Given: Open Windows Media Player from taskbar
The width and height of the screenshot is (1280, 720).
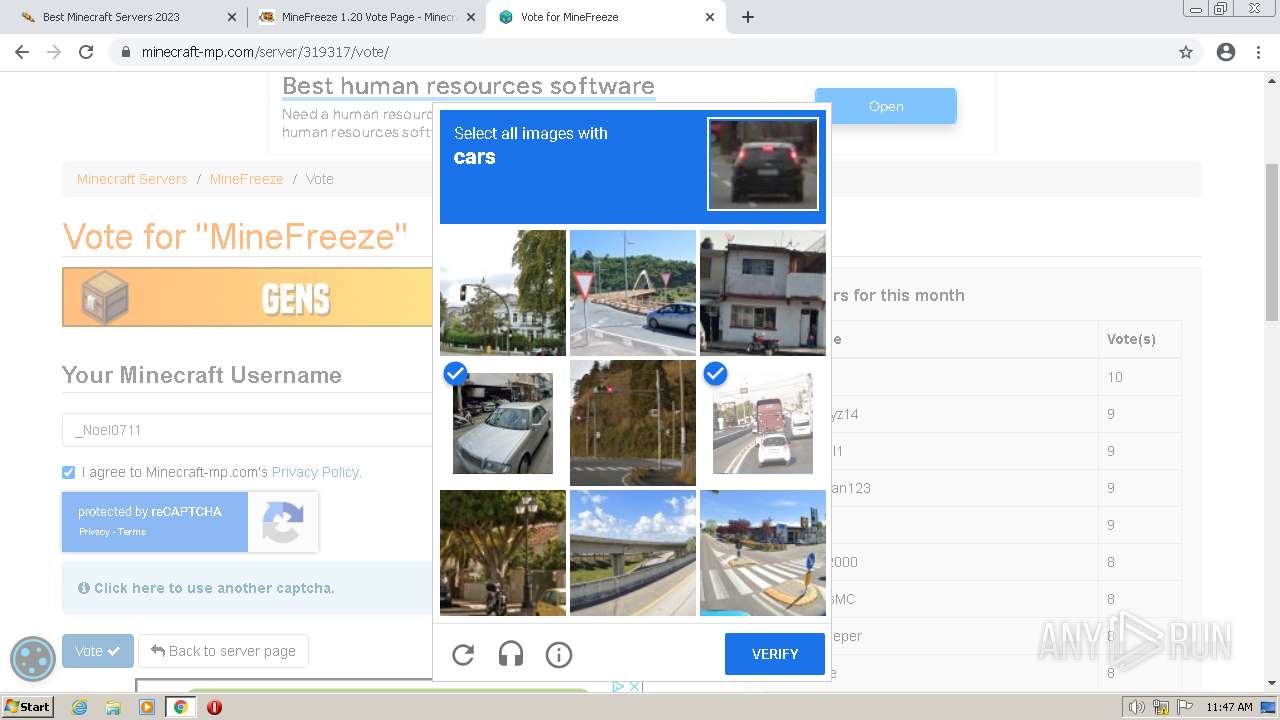Looking at the screenshot, I should tap(147, 707).
